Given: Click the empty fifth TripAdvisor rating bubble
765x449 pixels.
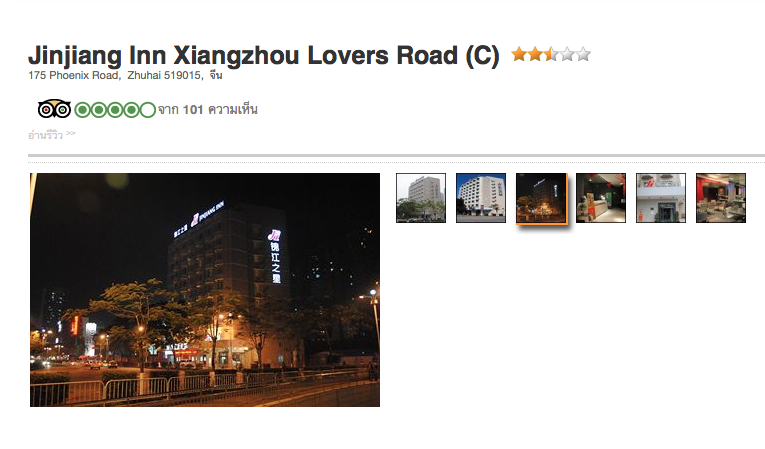Looking at the screenshot, I should coord(147,110).
